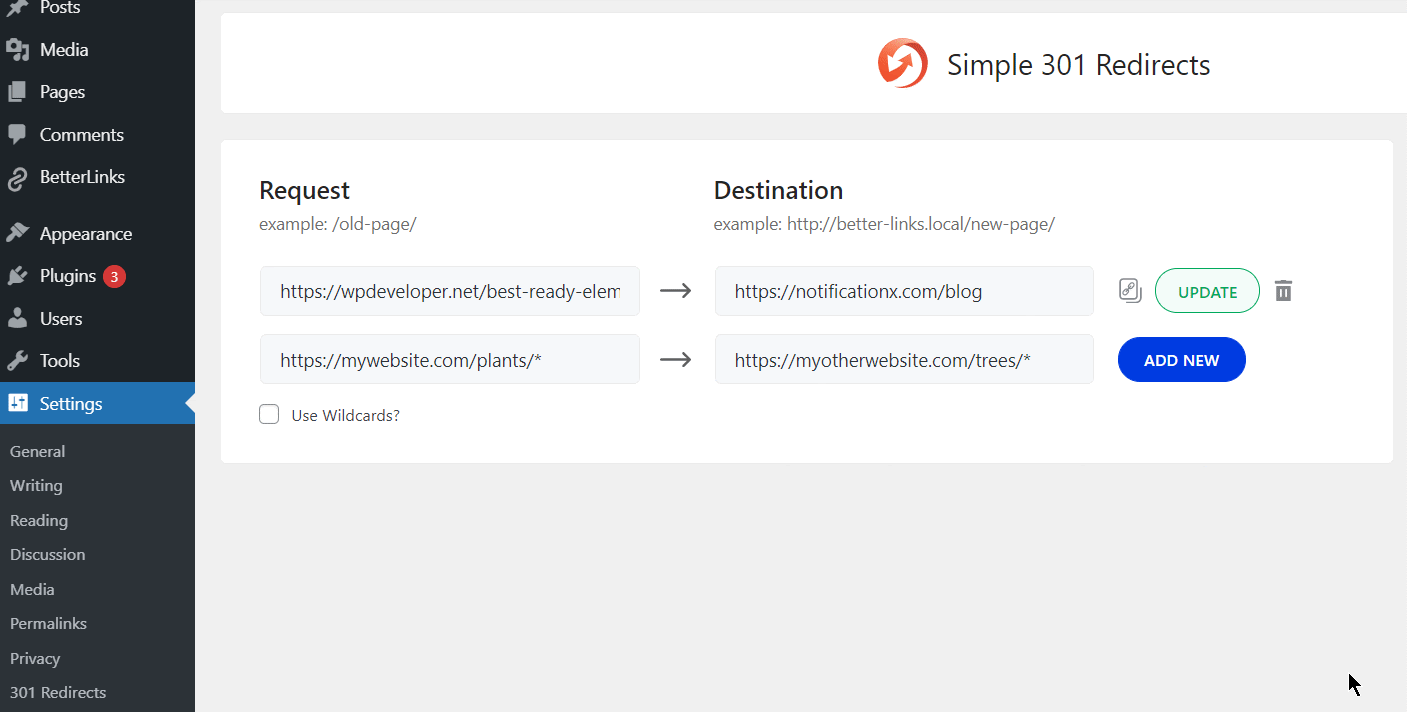Select 301 Redirects in the Settings submenu
This screenshot has width=1407, height=712.
[57, 692]
